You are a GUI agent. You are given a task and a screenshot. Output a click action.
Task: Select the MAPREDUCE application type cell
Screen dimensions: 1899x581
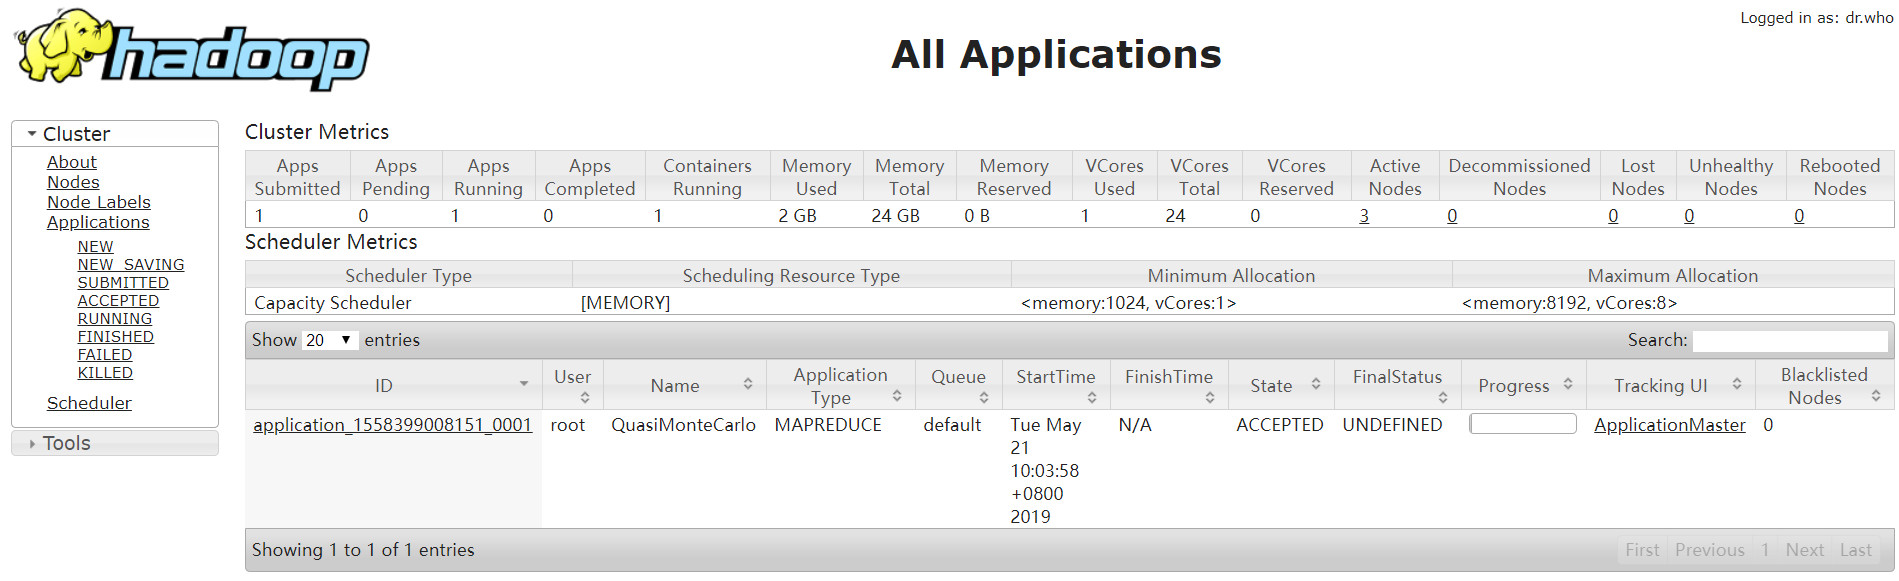(x=828, y=425)
